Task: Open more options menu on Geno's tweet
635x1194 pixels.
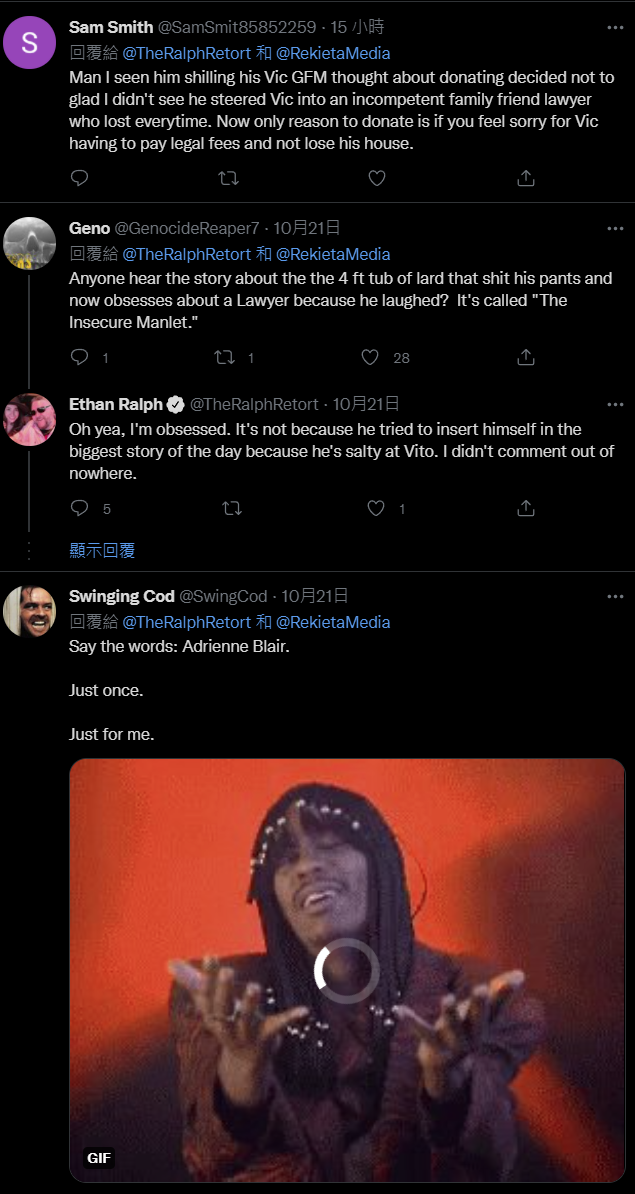Action: coord(615,228)
